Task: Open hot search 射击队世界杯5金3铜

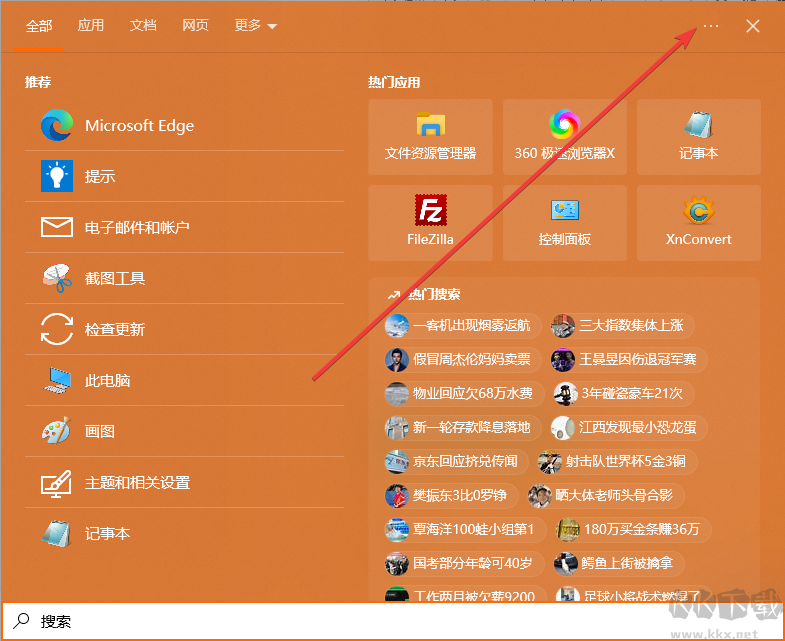Action: pyautogui.click(x=617, y=462)
